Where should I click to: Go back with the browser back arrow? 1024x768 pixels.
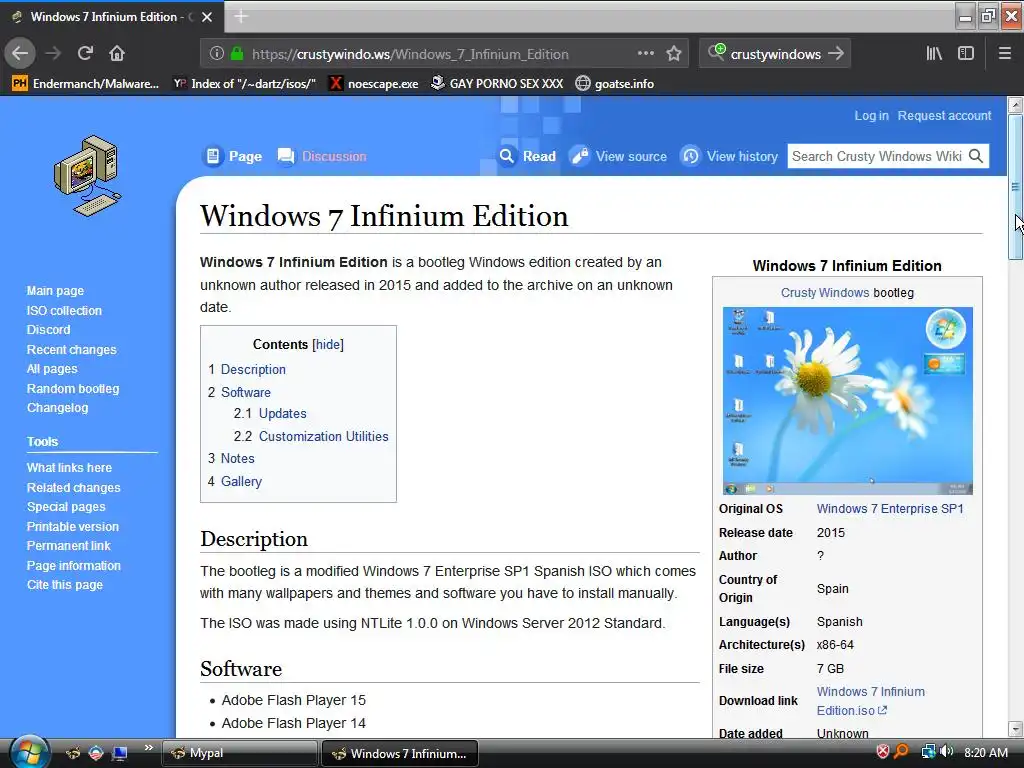20,53
